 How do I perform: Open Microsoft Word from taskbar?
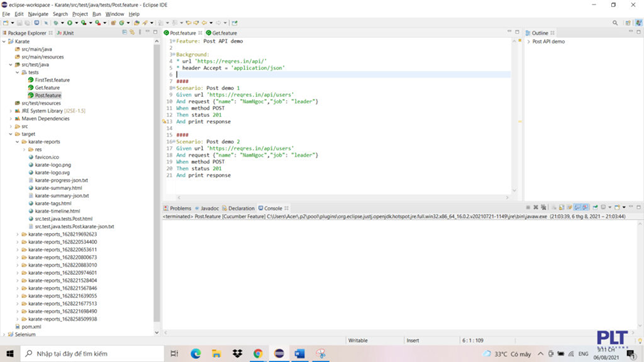(299, 353)
